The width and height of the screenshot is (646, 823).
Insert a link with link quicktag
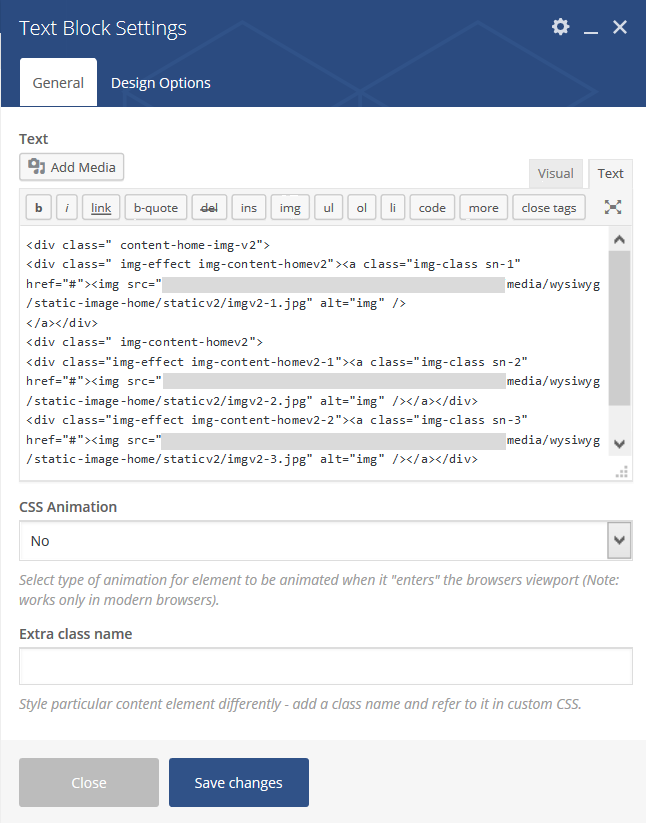[101, 208]
